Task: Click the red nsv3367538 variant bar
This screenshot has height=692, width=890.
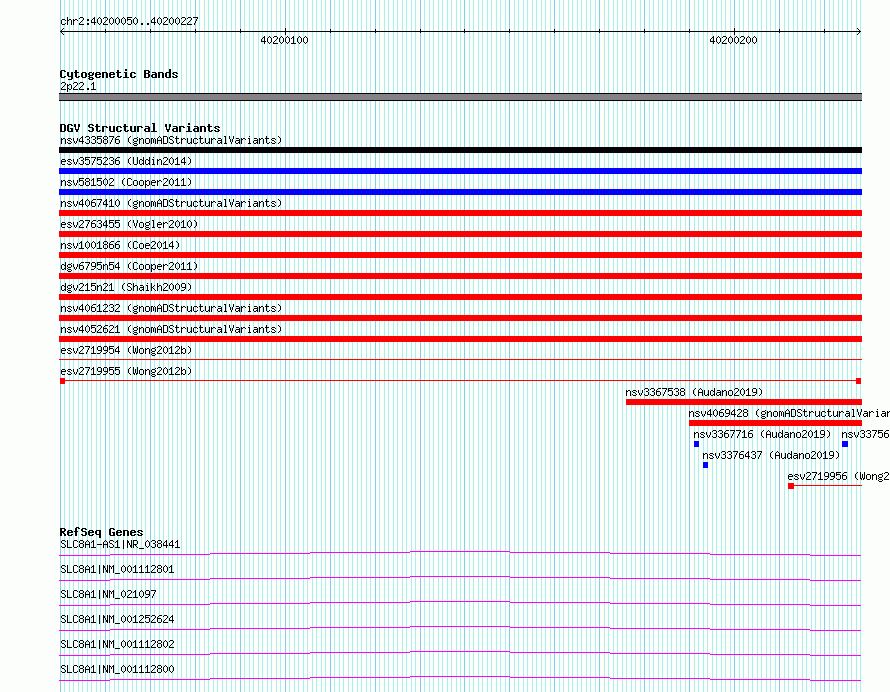Action: click(744, 402)
